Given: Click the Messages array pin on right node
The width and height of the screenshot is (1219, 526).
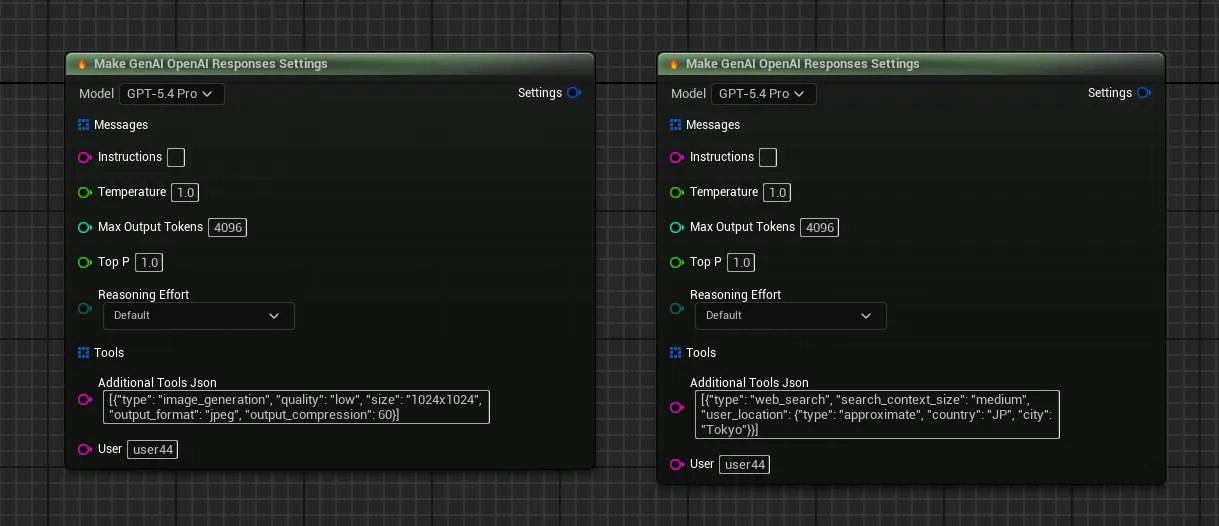Looking at the screenshot, I should [676, 125].
